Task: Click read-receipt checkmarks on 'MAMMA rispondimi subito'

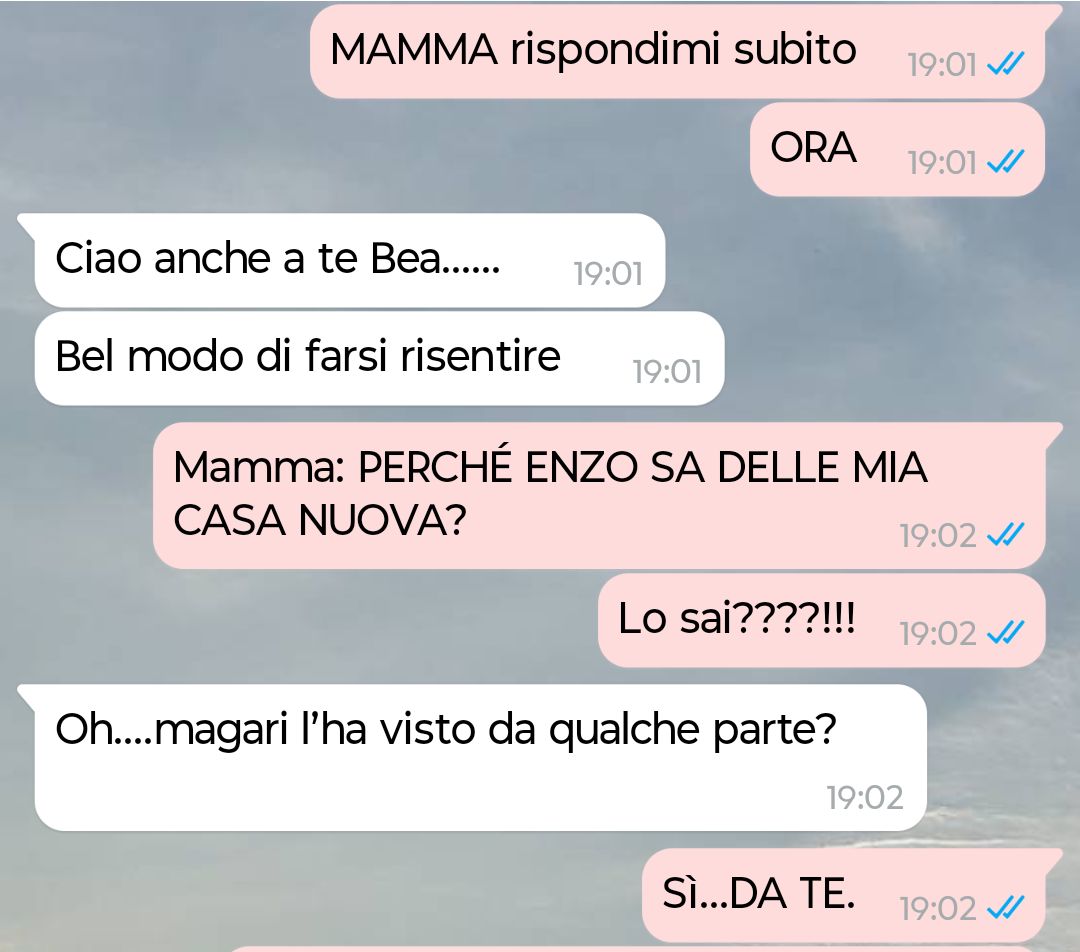Action: (1006, 64)
